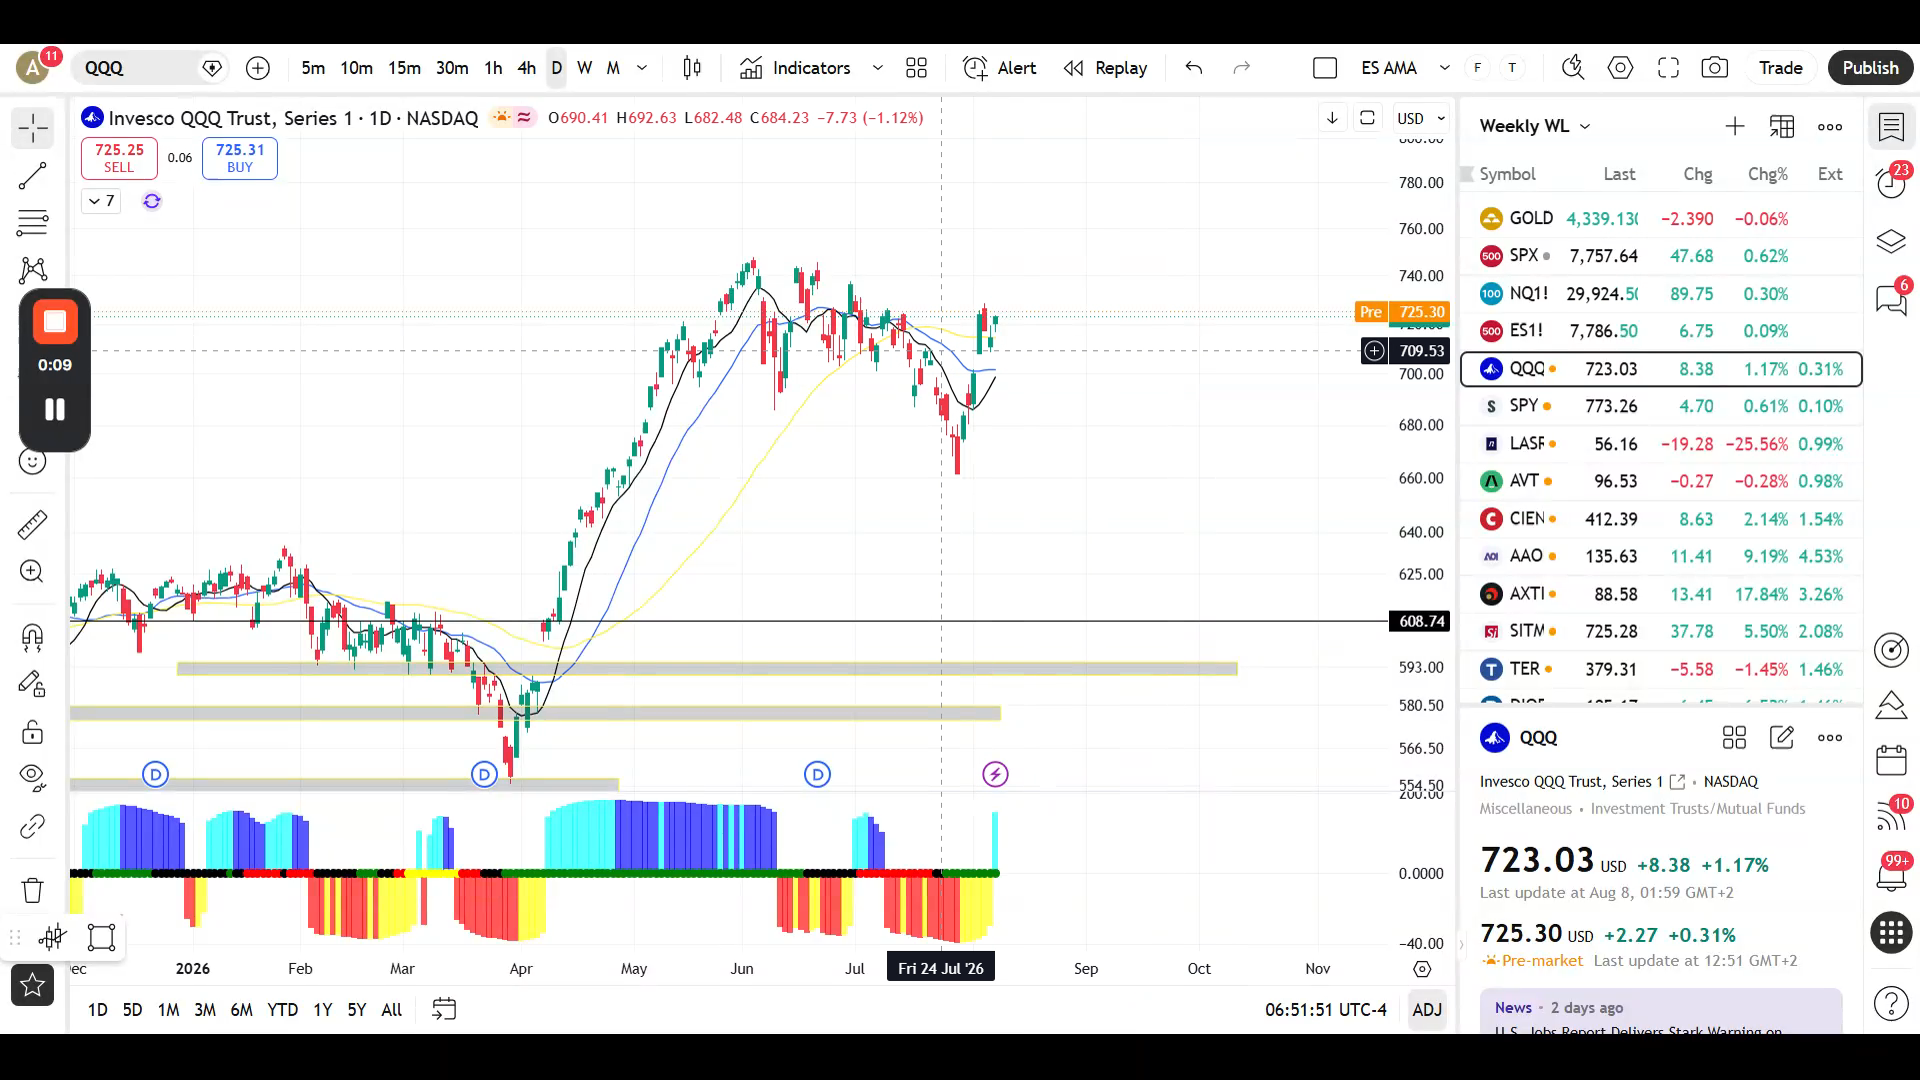The height and width of the screenshot is (1080, 1920).
Task: Open time axis settings gear
Action: [1422, 969]
